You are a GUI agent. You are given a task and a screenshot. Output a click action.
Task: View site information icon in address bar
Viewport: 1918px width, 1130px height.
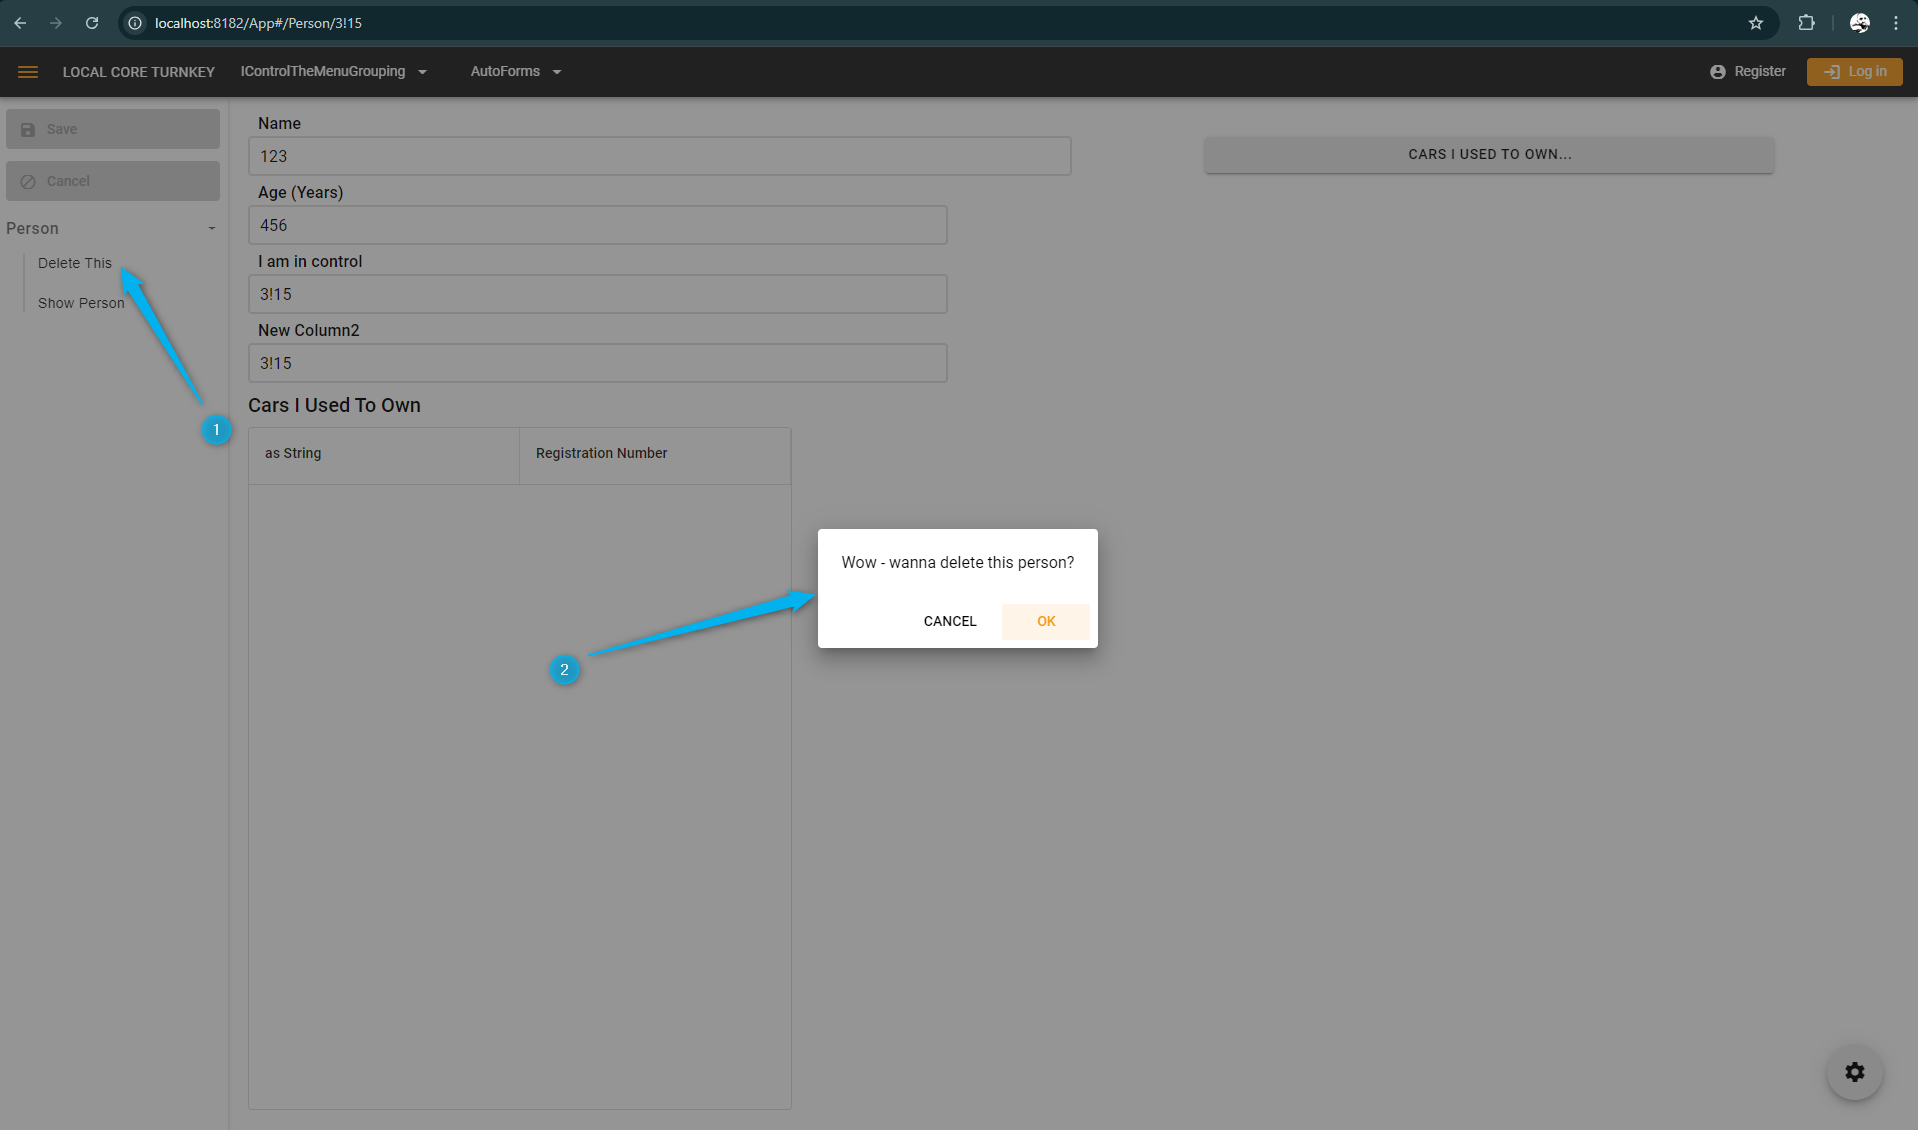pyautogui.click(x=135, y=23)
